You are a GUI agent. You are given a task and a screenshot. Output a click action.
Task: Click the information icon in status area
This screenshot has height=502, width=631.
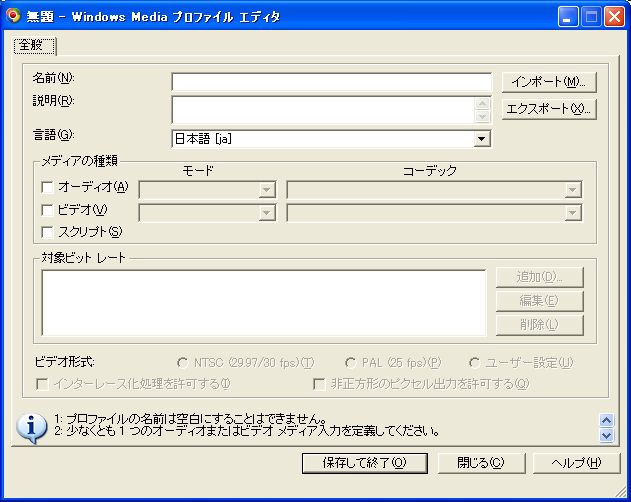click(31, 425)
